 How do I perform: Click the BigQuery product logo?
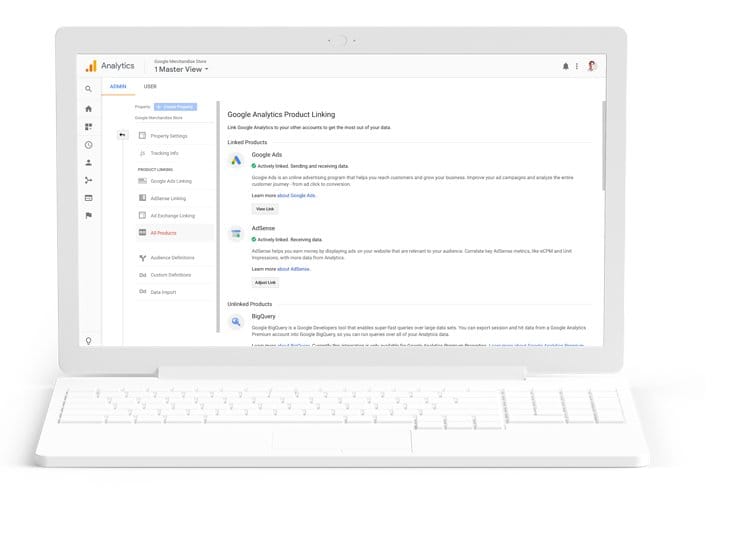click(236, 322)
